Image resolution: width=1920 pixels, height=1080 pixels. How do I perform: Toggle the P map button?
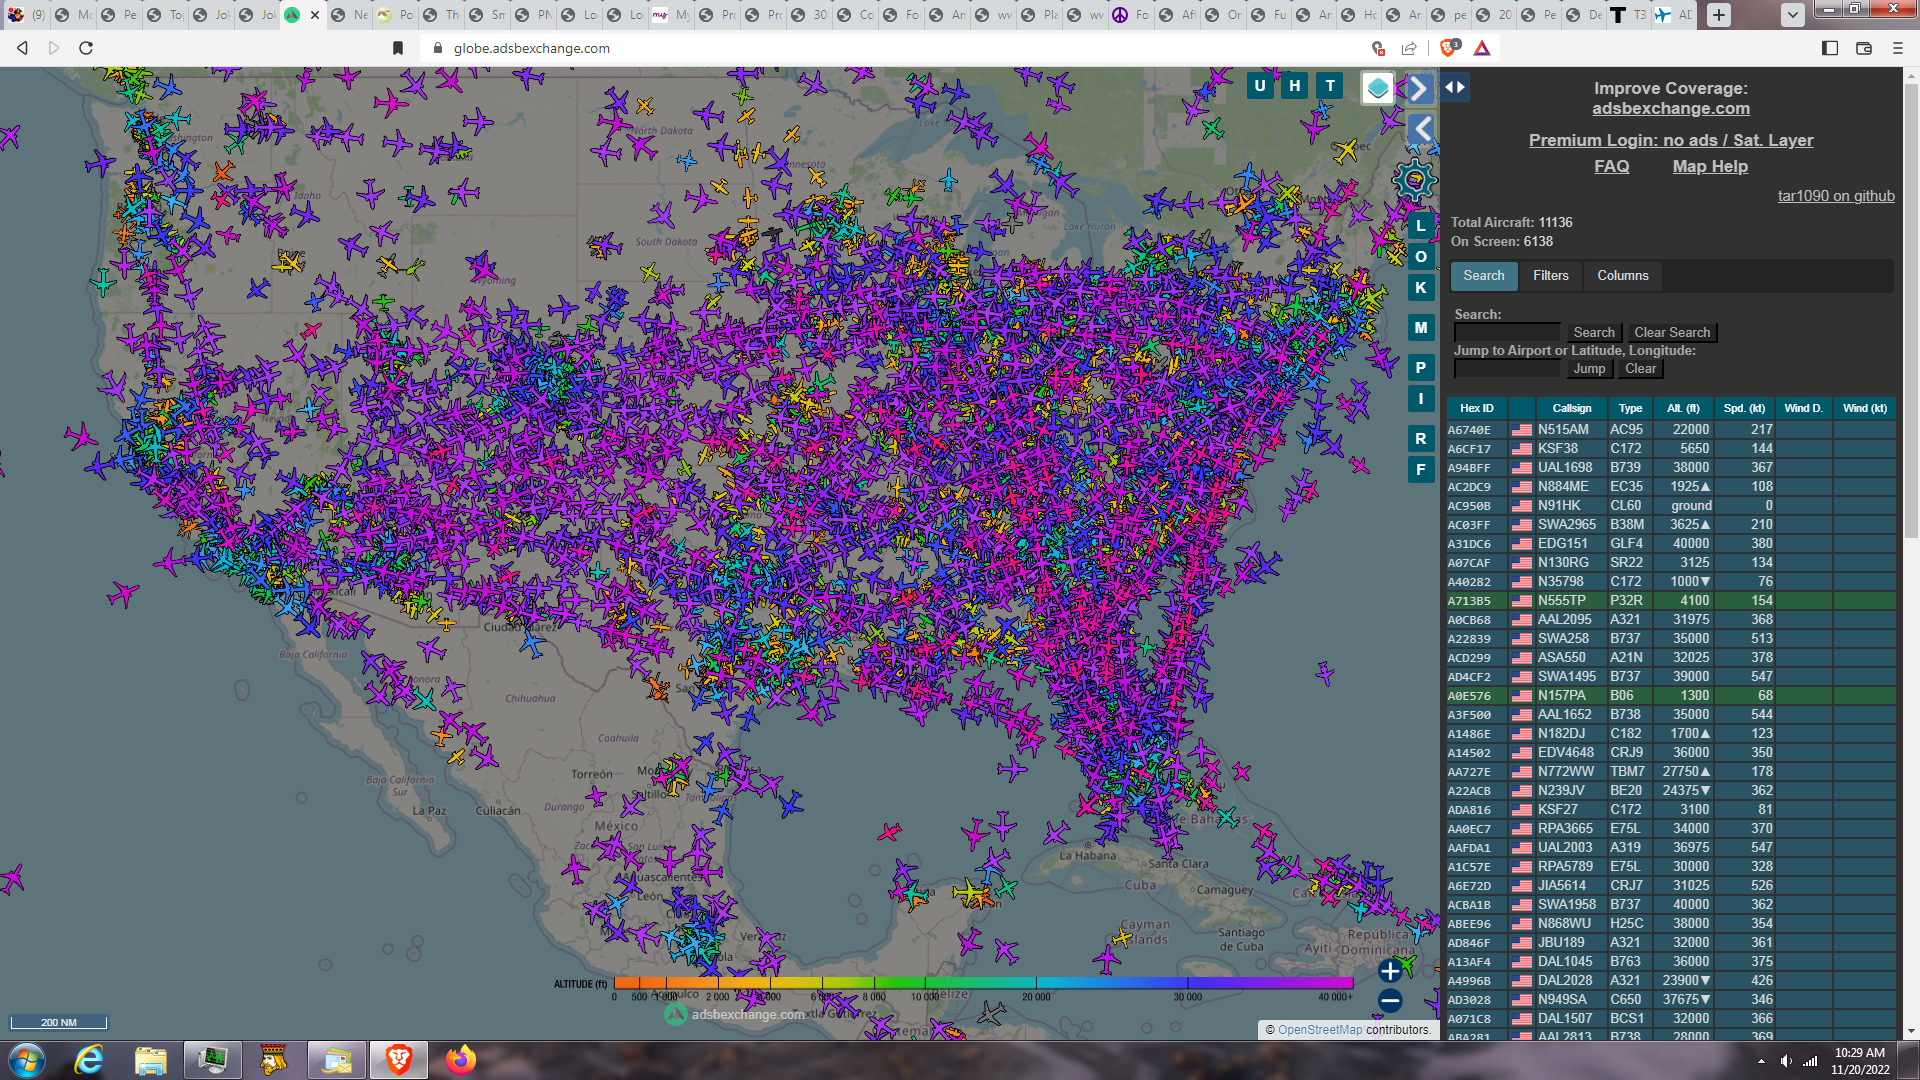[1421, 368]
